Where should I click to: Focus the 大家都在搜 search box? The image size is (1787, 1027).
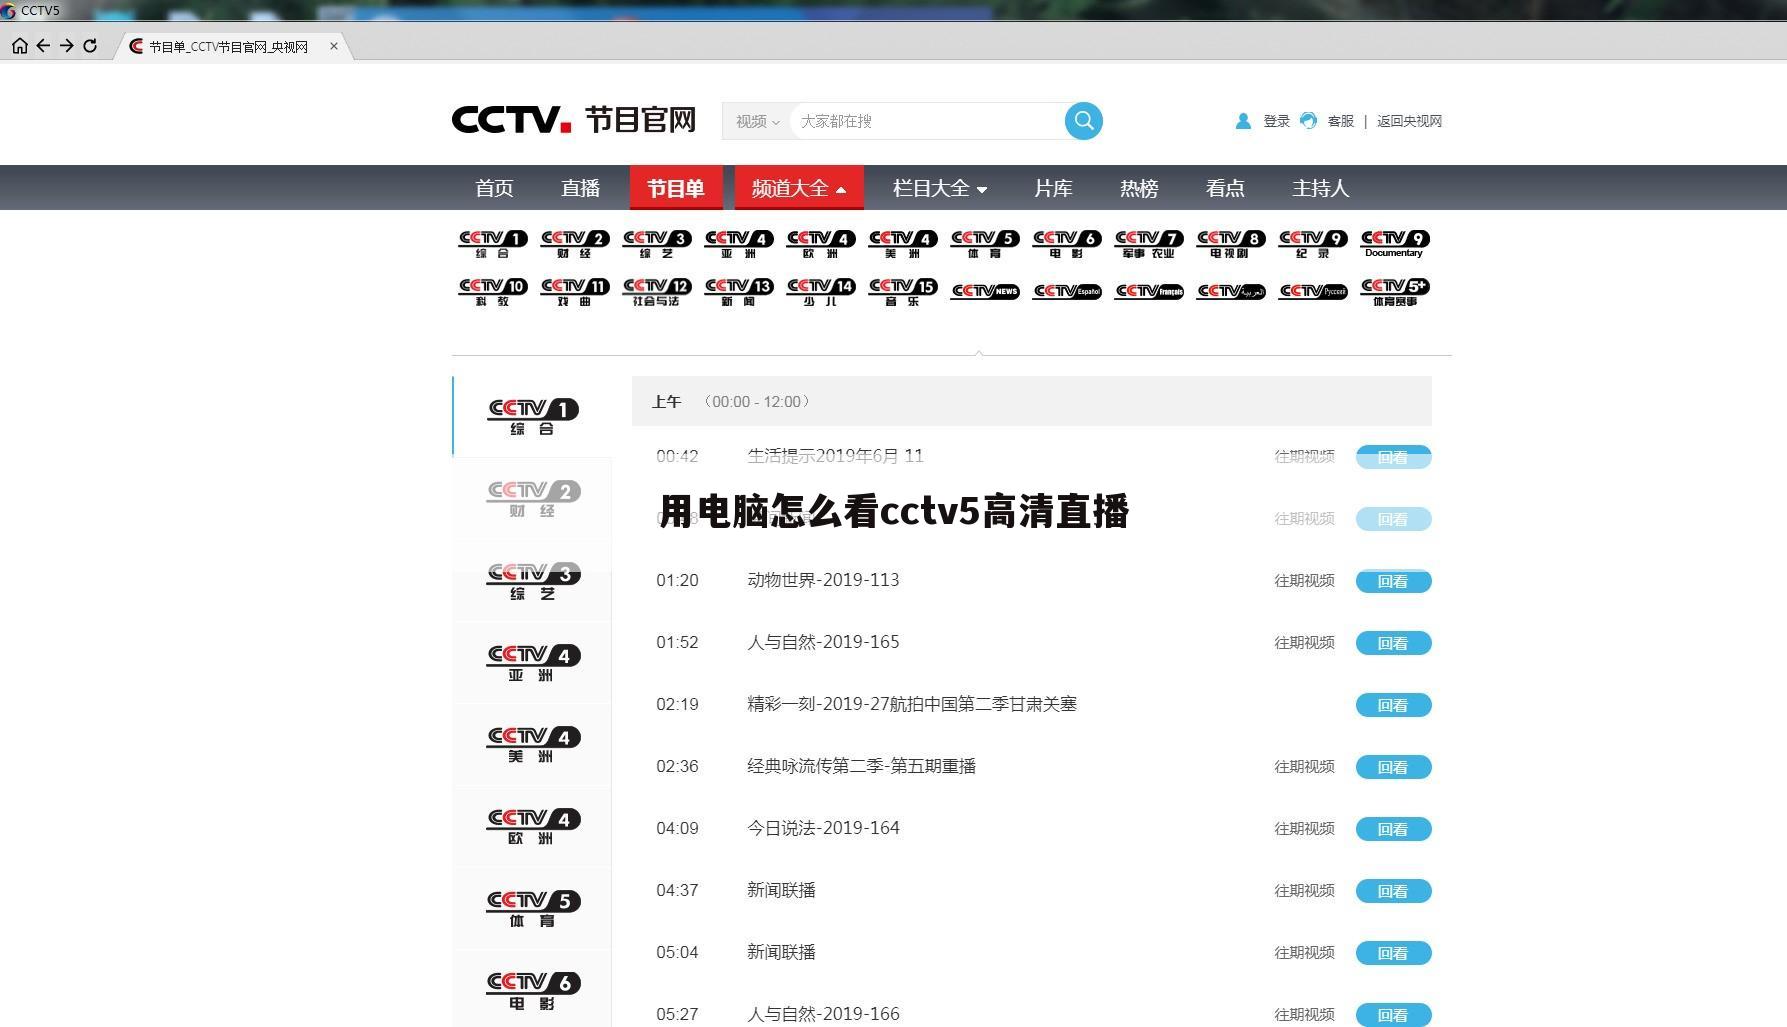pyautogui.click(x=926, y=121)
